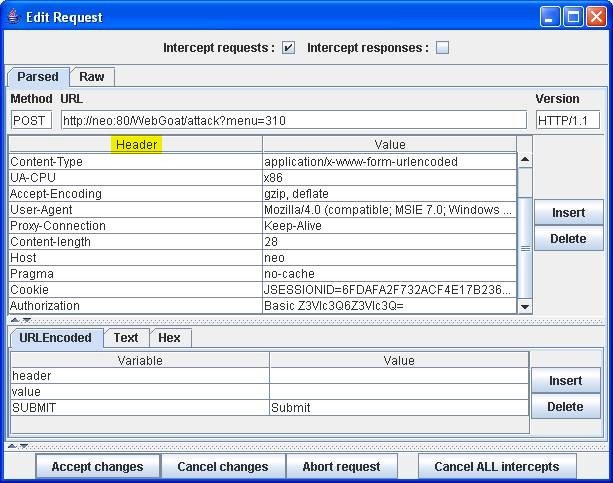Click the Keep-Alive value cell
Viewport: 613px width, 483px height.
tap(389, 226)
